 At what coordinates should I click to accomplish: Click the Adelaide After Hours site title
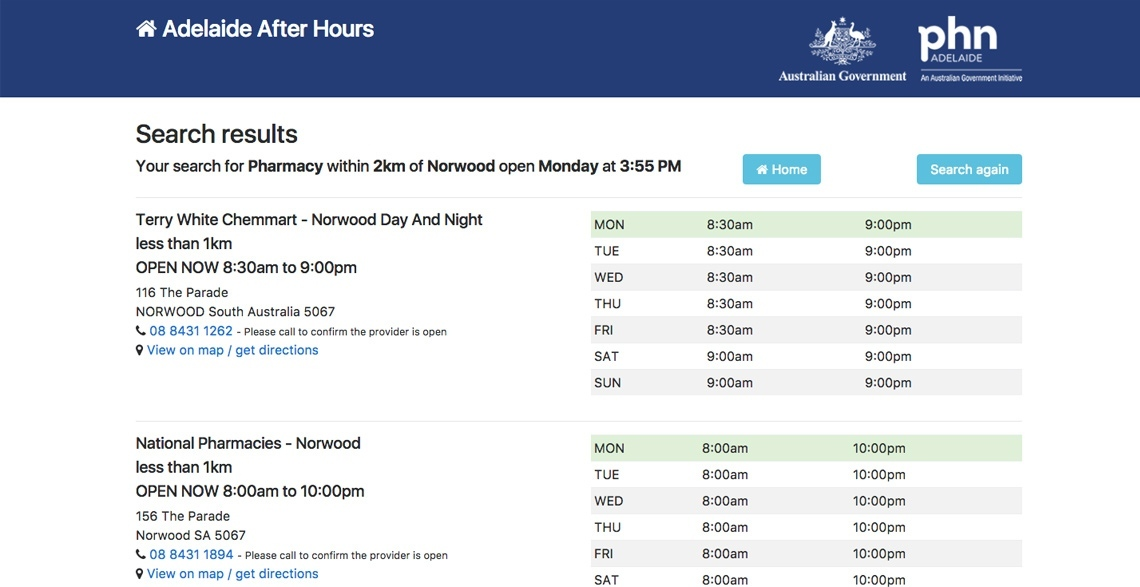268,27
